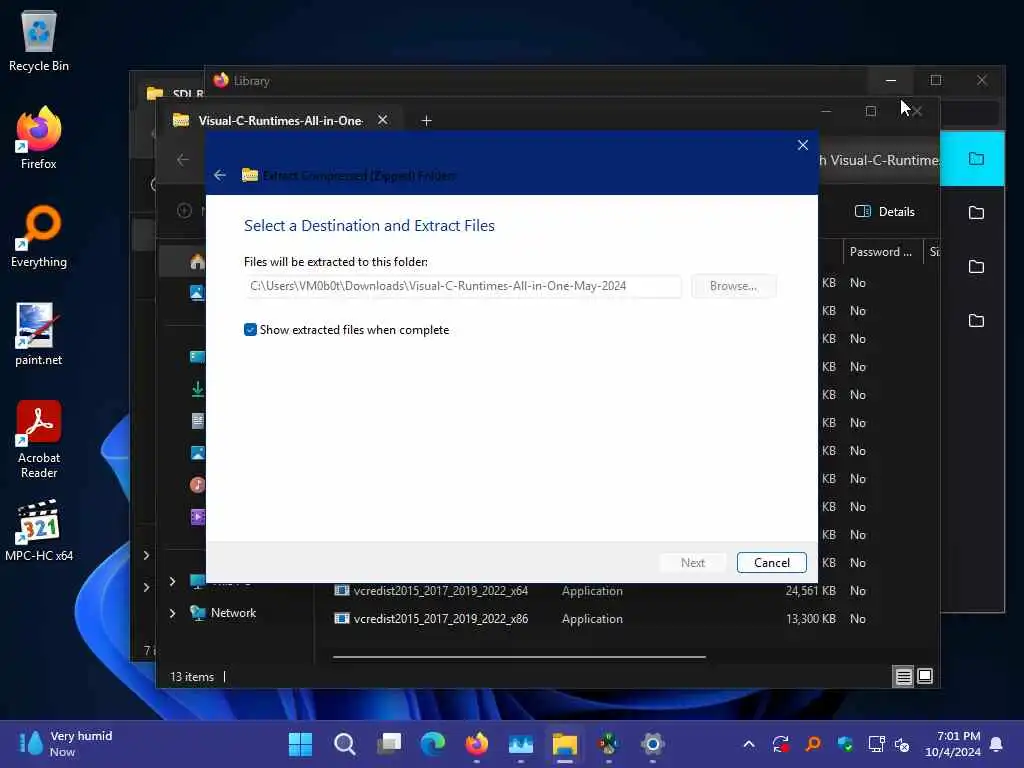Click the Browse... button
1024x768 pixels.
pyautogui.click(x=733, y=286)
